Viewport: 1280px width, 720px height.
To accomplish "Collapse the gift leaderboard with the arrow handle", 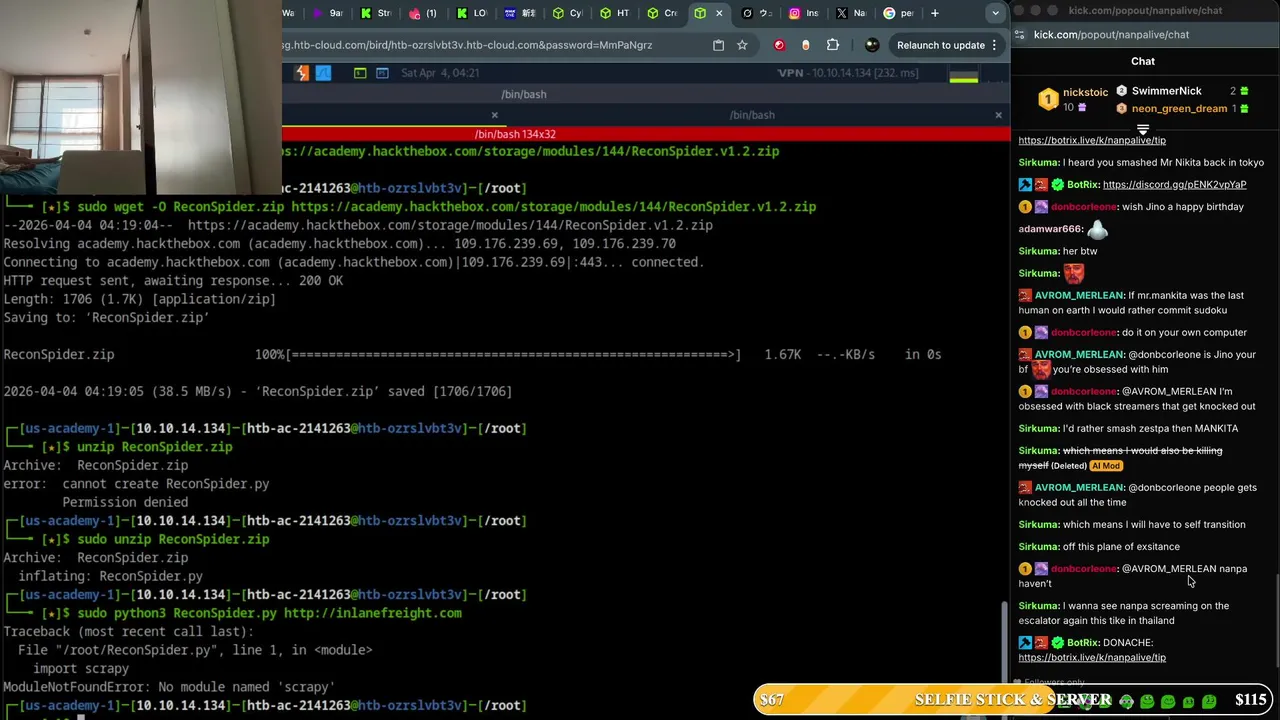I will 1143,130.
